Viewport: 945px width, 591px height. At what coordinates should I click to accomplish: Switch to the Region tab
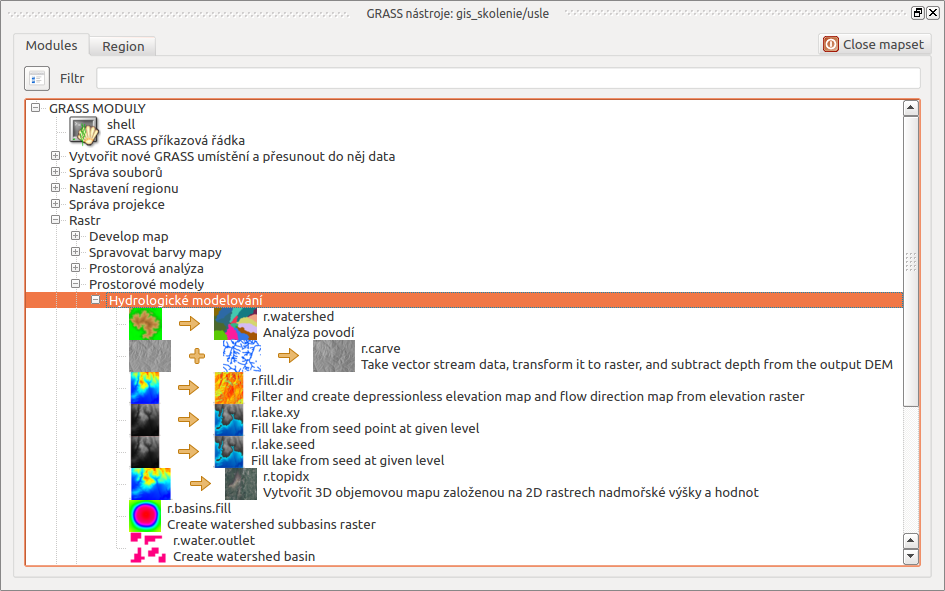pos(123,46)
